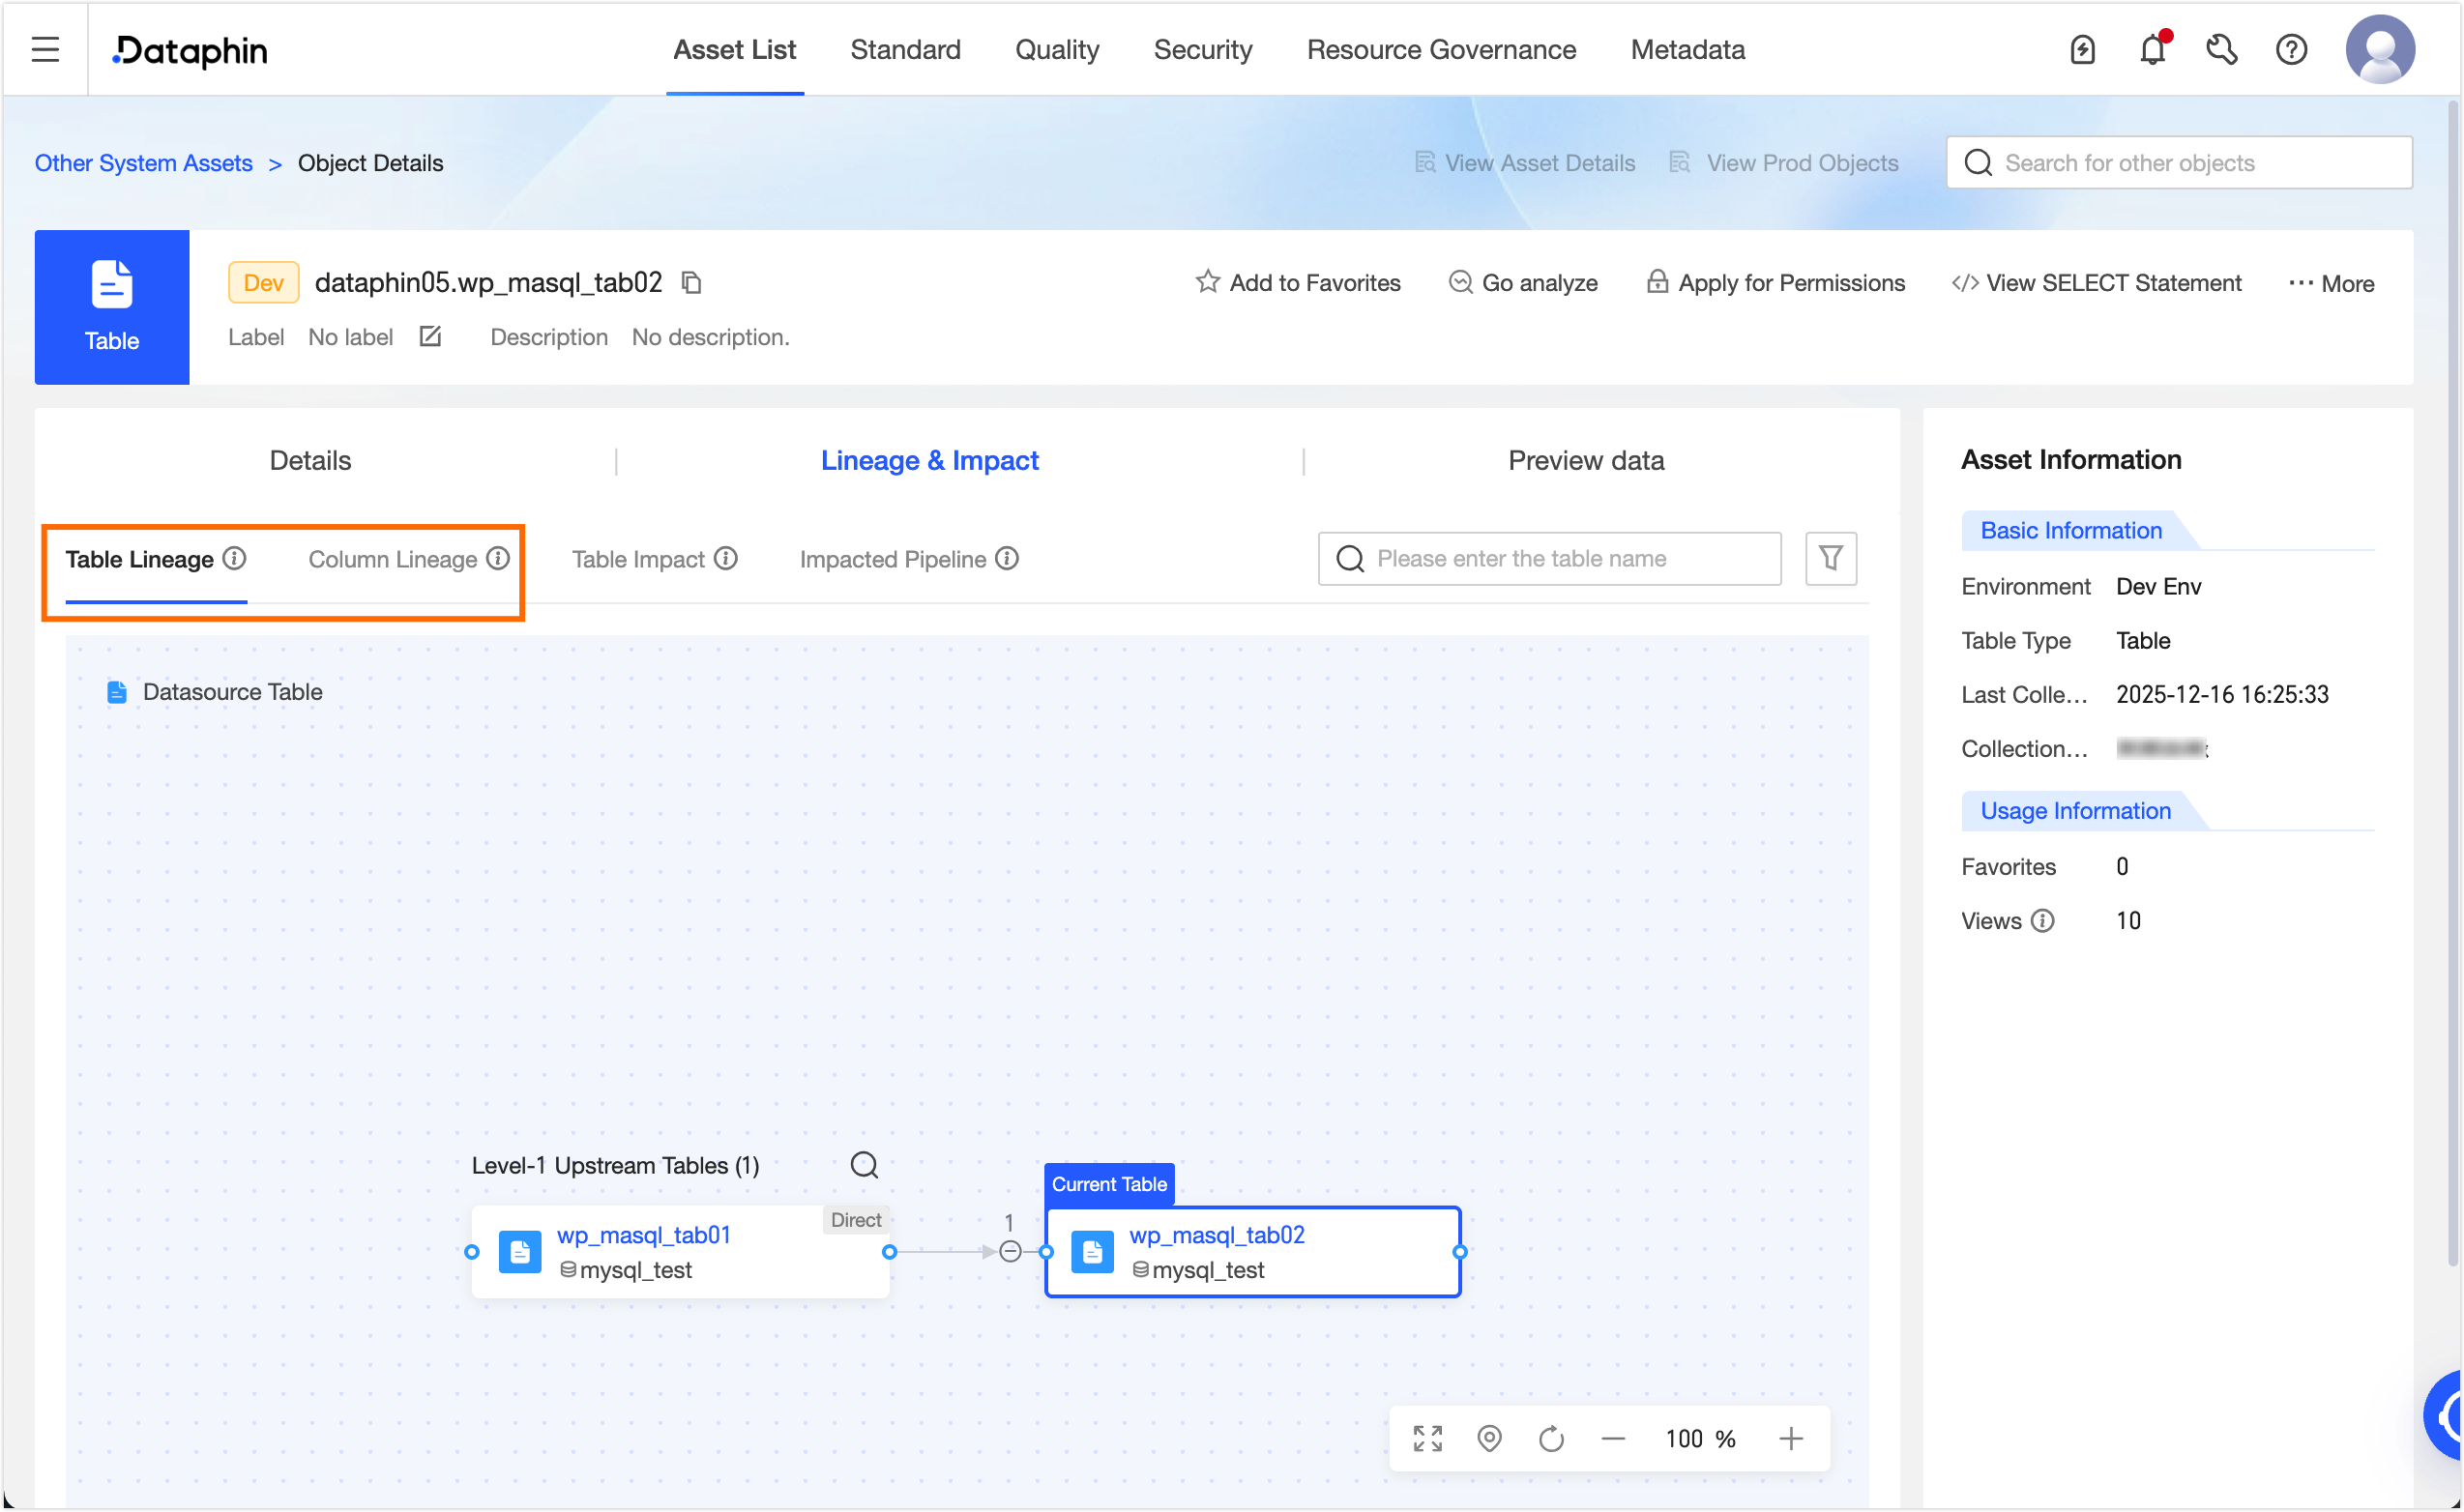Select the Impacted Pipeline sub-tab
2464x1512 pixels.
click(893, 559)
